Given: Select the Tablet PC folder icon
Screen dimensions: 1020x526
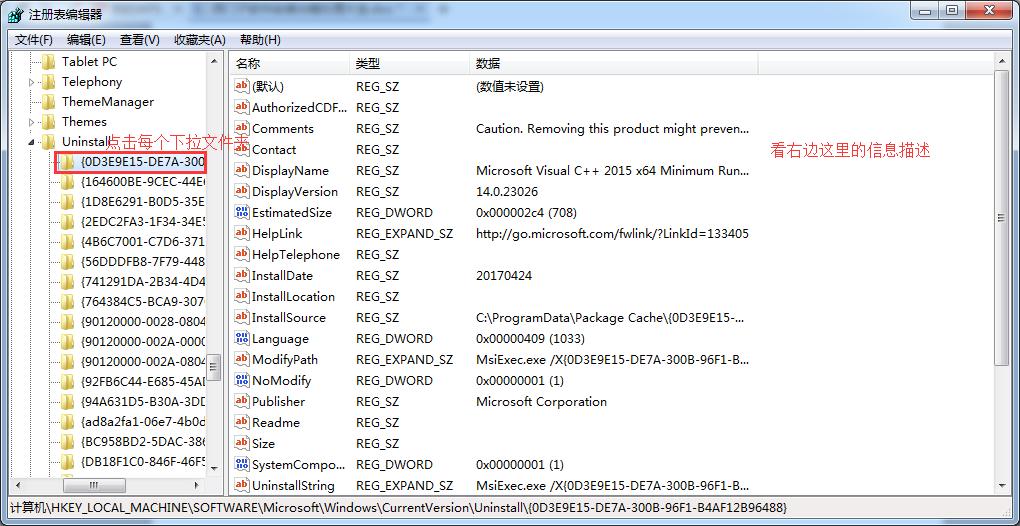Looking at the screenshot, I should point(48,62).
